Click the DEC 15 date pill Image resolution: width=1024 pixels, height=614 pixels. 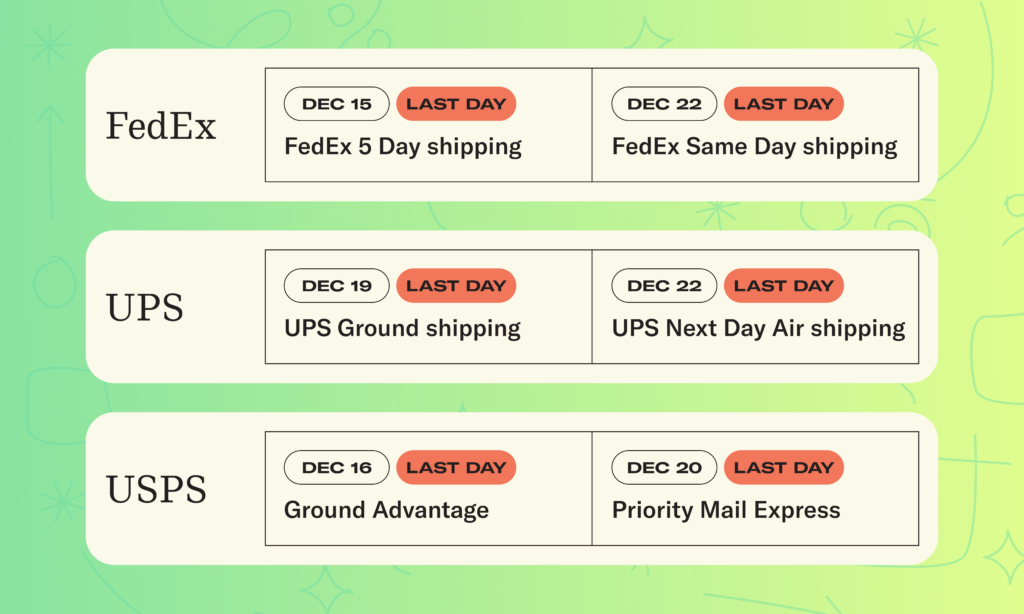click(336, 104)
